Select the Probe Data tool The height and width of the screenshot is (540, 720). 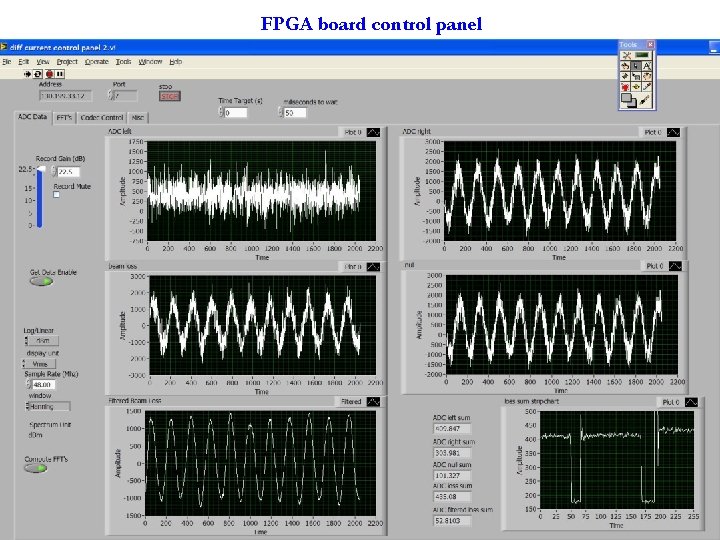click(x=636, y=87)
